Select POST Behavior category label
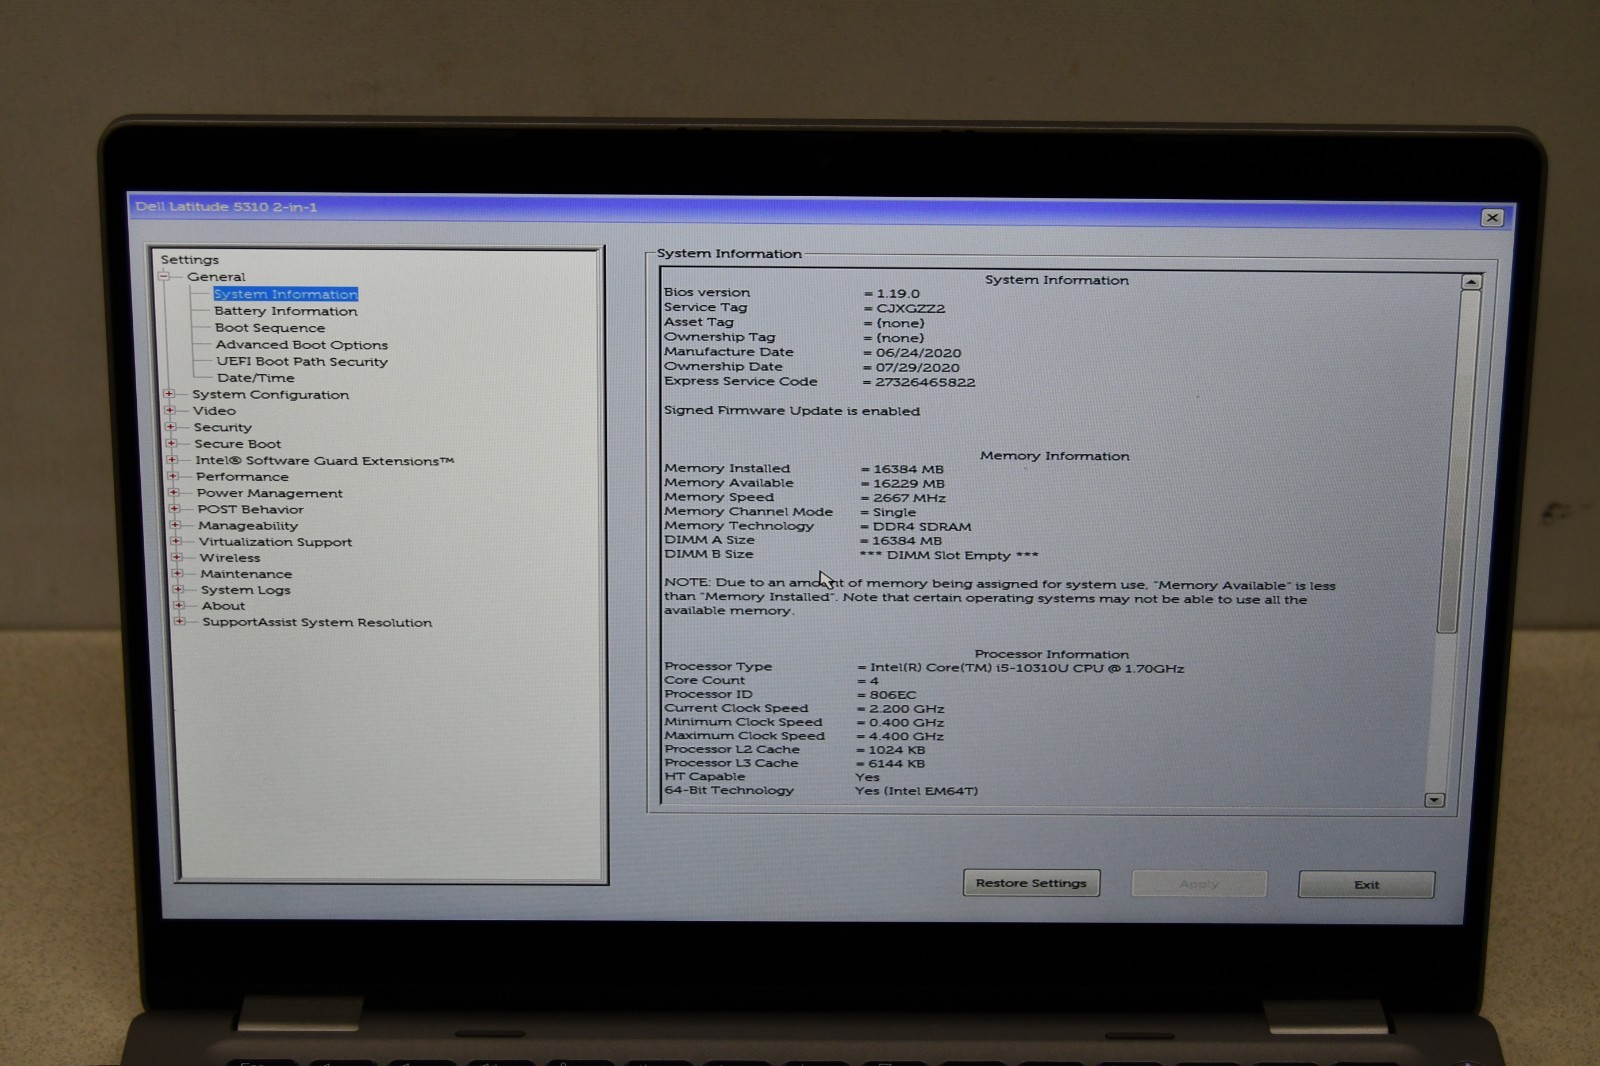 click(250, 509)
